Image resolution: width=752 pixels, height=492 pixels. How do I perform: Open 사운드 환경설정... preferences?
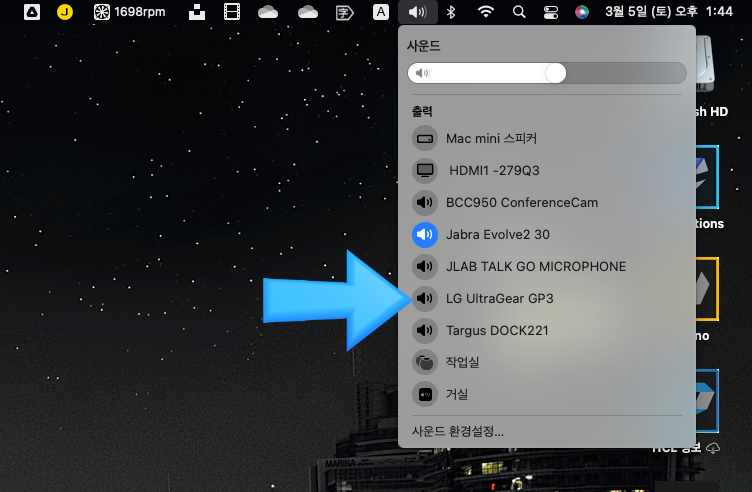click(x=458, y=431)
